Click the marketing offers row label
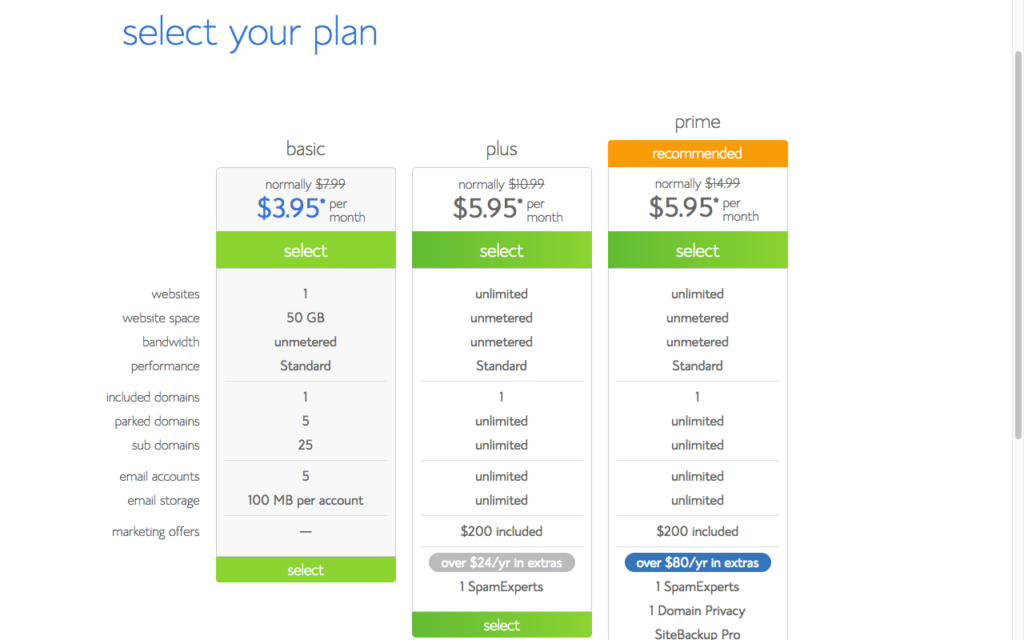The width and height of the screenshot is (1024, 640). click(155, 532)
